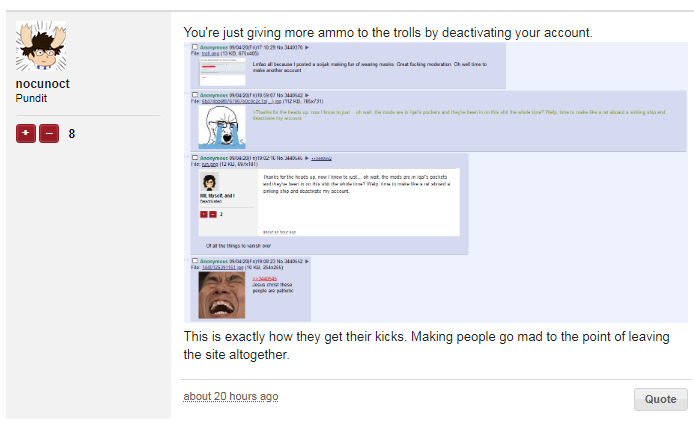Open the arrow menu on the laughing face post
This screenshot has width=694, height=424.
pyautogui.click(x=307, y=261)
